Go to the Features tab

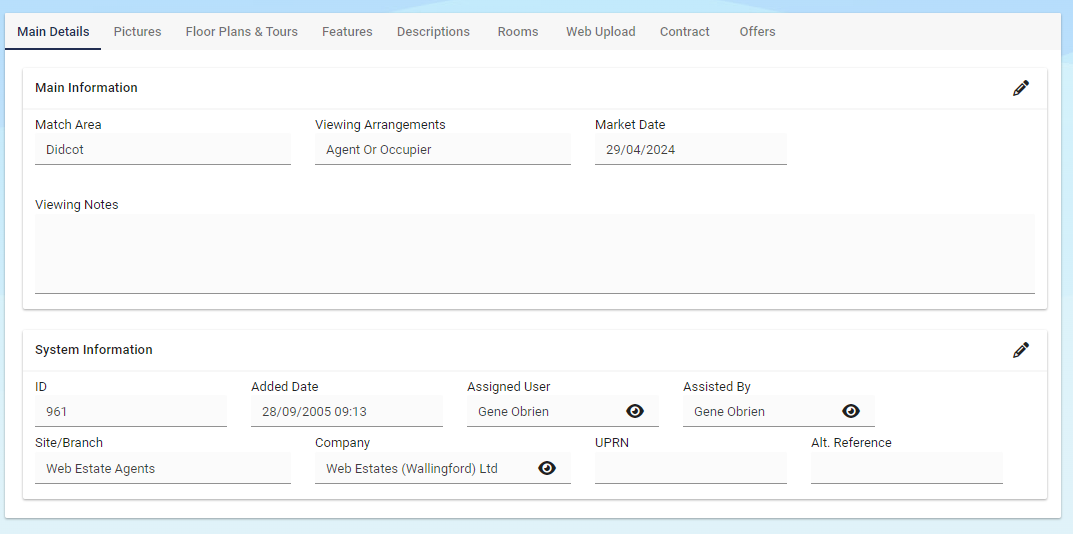pos(347,31)
